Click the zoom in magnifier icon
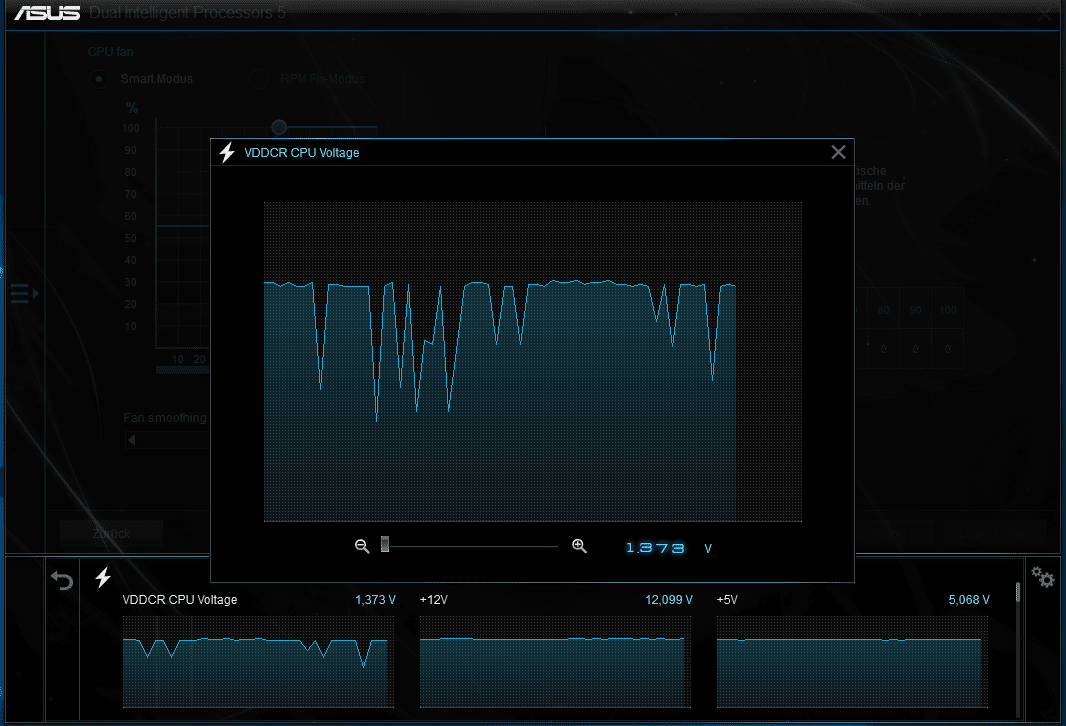This screenshot has width=1066, height=726. point(579,546)
